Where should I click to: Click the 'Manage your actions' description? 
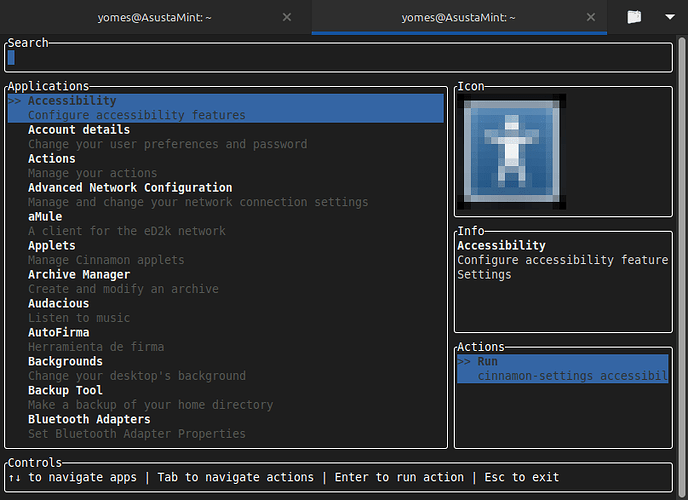(93, 173)
